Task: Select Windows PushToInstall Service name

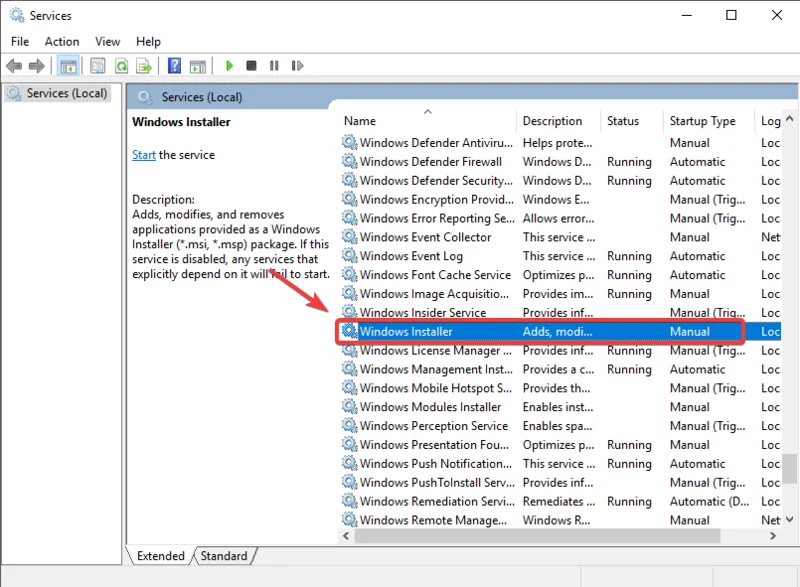Action: tap(437, 482)
